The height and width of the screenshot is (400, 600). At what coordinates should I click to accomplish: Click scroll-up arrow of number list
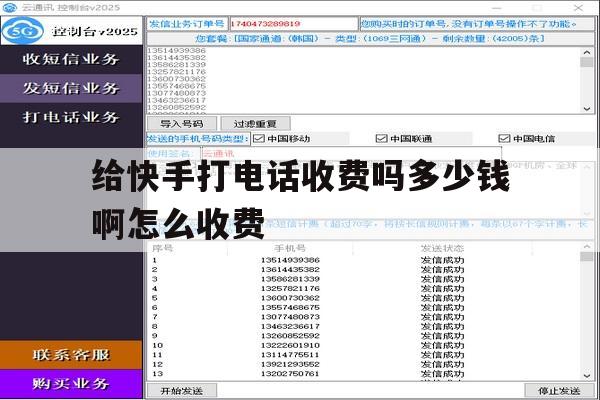(587, 52)
